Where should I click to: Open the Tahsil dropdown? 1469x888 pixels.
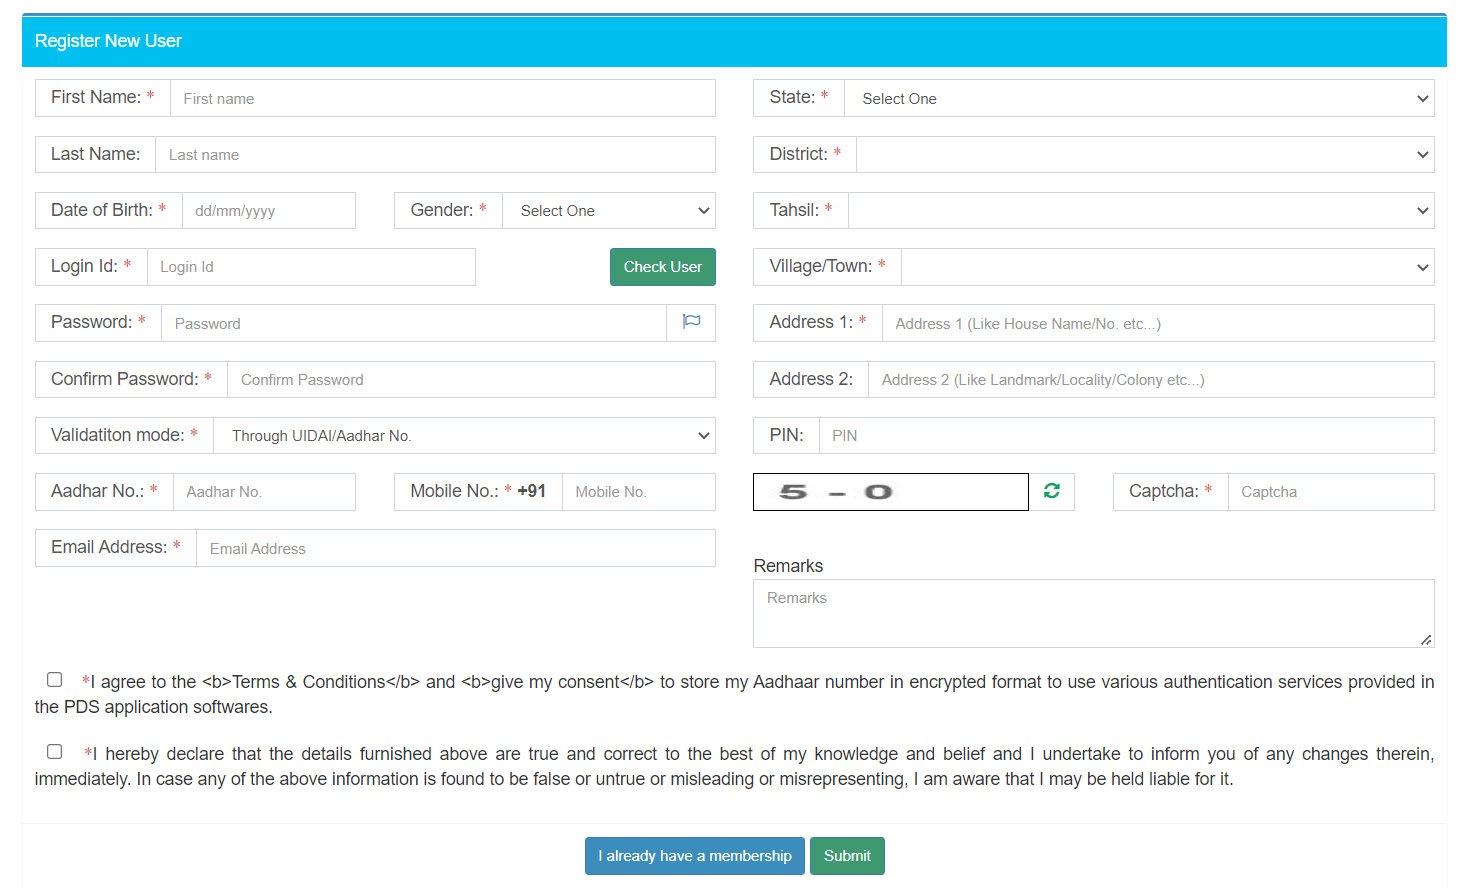[1140, 210]
